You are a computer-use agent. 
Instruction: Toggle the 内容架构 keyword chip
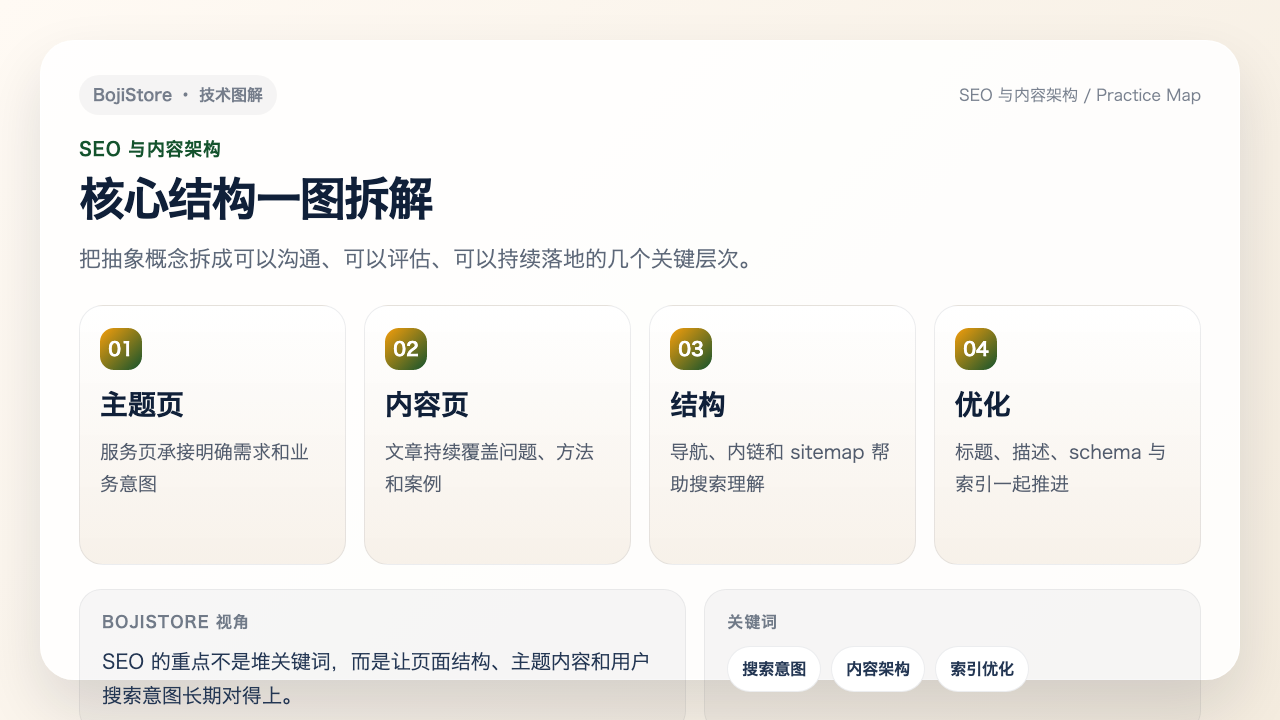pyautogui.click(x=877, y=669)
